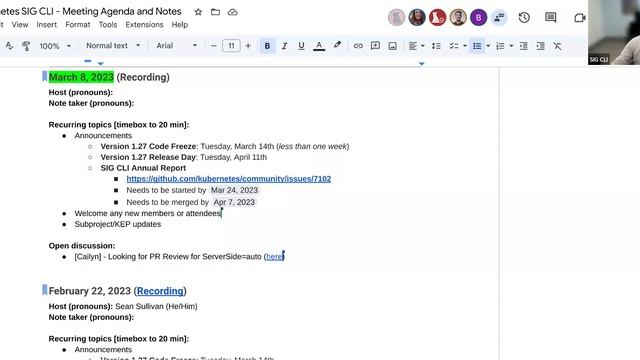This screenshot has height=360, width=640.
Task: Click 'Sean Sullivan (He/Him)' host text
Action: pos(156,307)
